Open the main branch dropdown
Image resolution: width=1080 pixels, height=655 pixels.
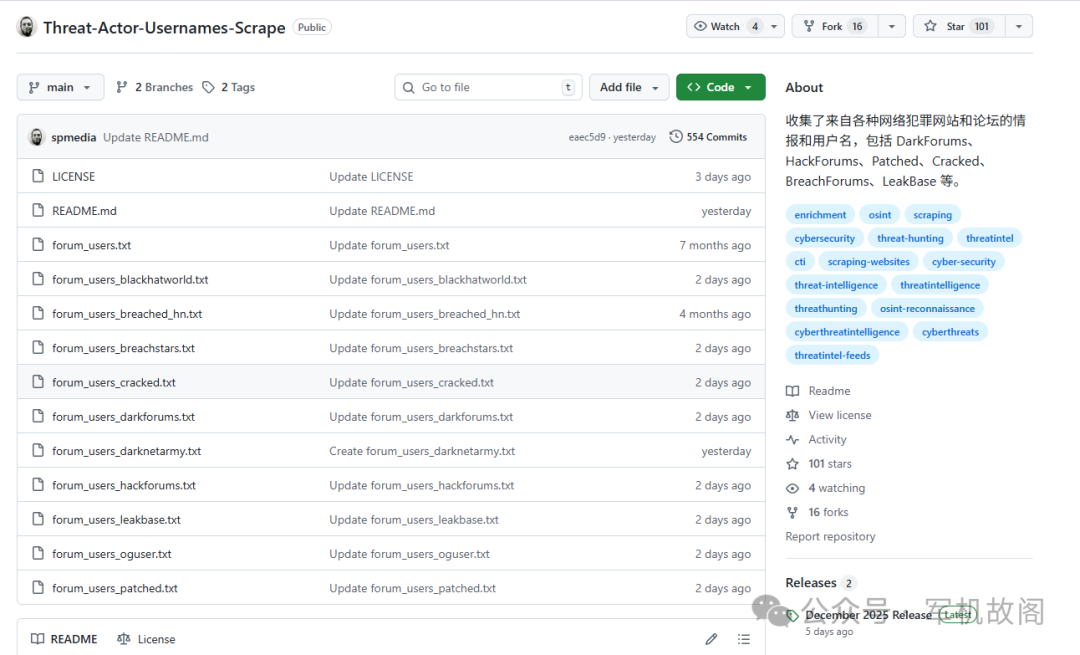click(x=60, y=88)
